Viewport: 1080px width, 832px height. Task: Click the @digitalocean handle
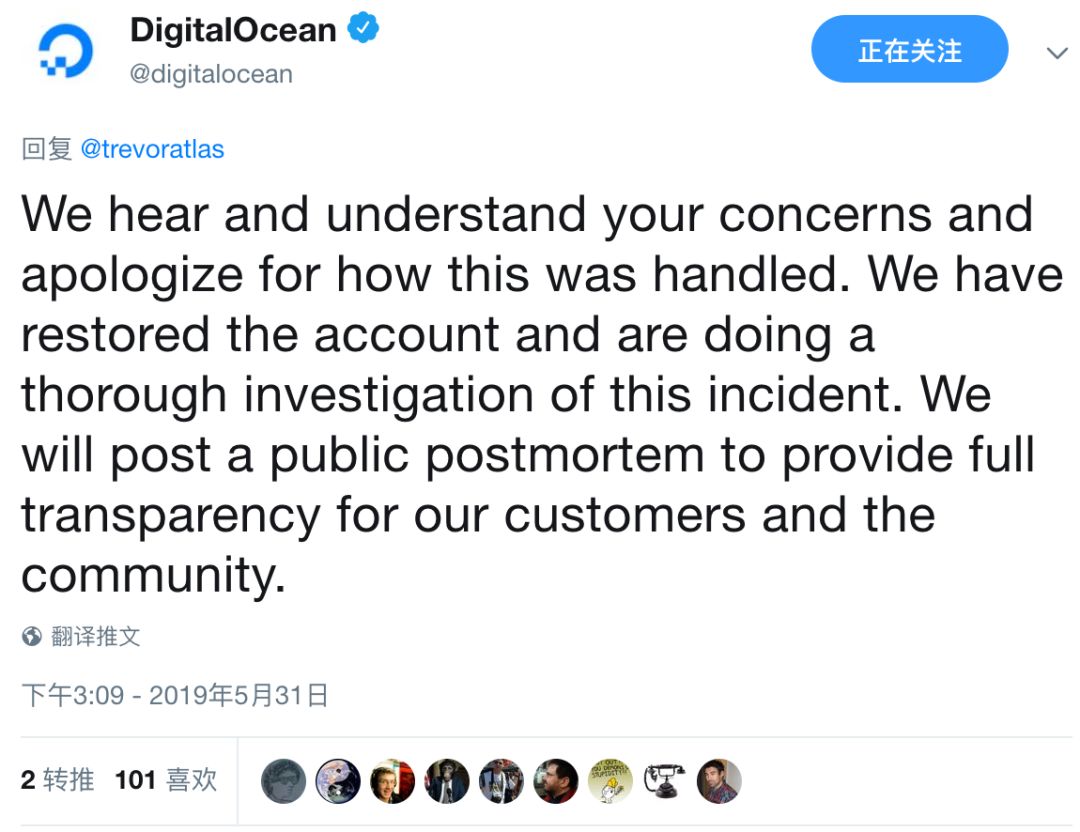tap(211, 74)
